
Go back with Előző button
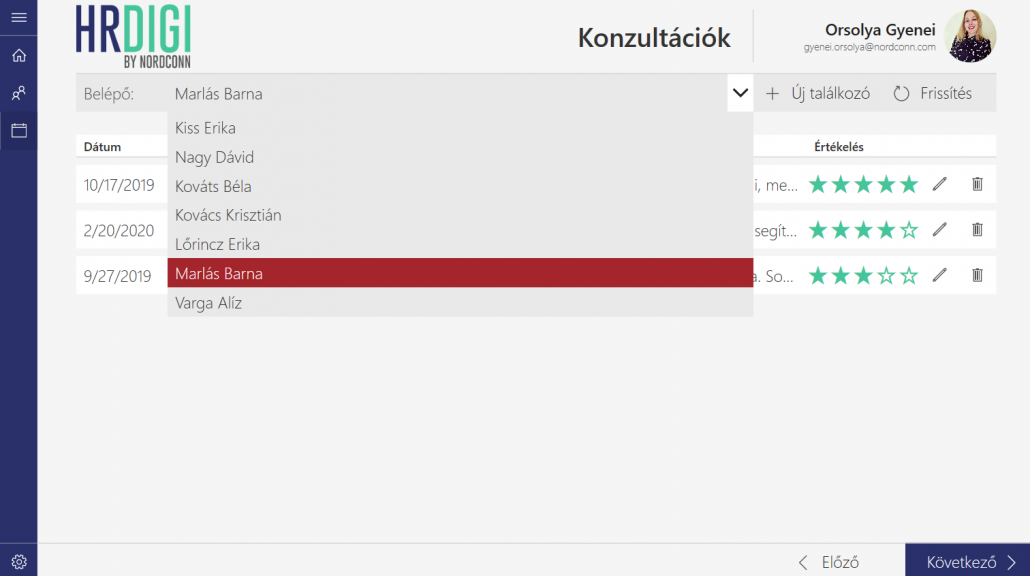point(829,562)
